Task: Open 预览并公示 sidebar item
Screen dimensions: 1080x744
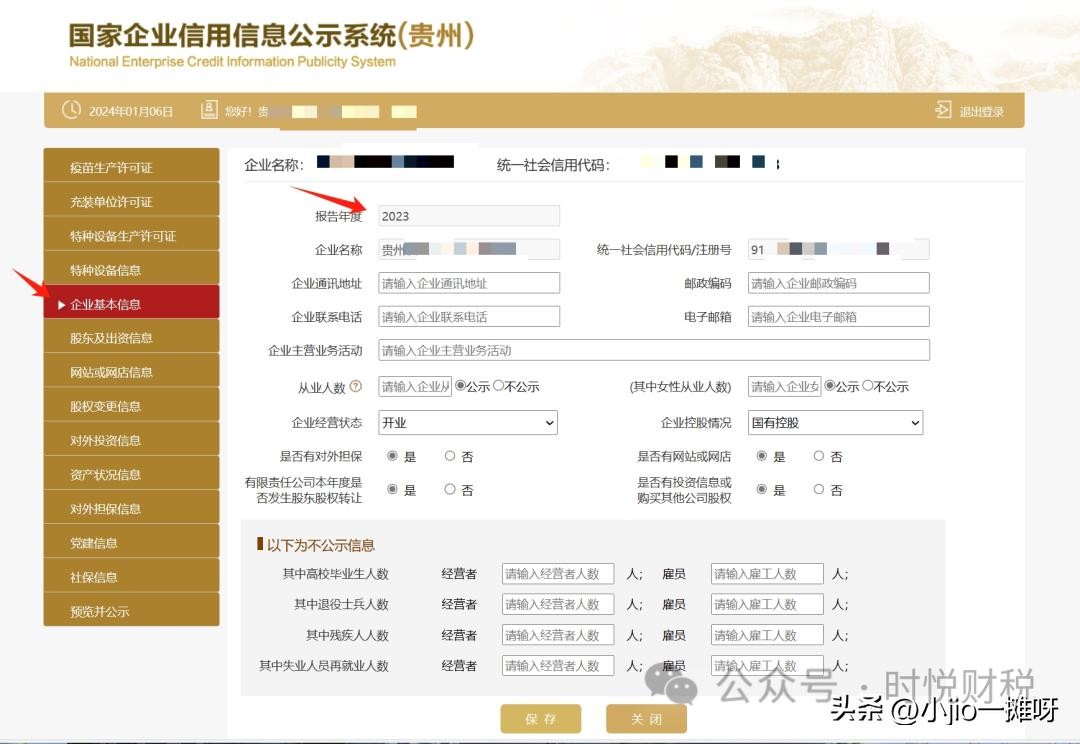Action: [x=131, y=611]
